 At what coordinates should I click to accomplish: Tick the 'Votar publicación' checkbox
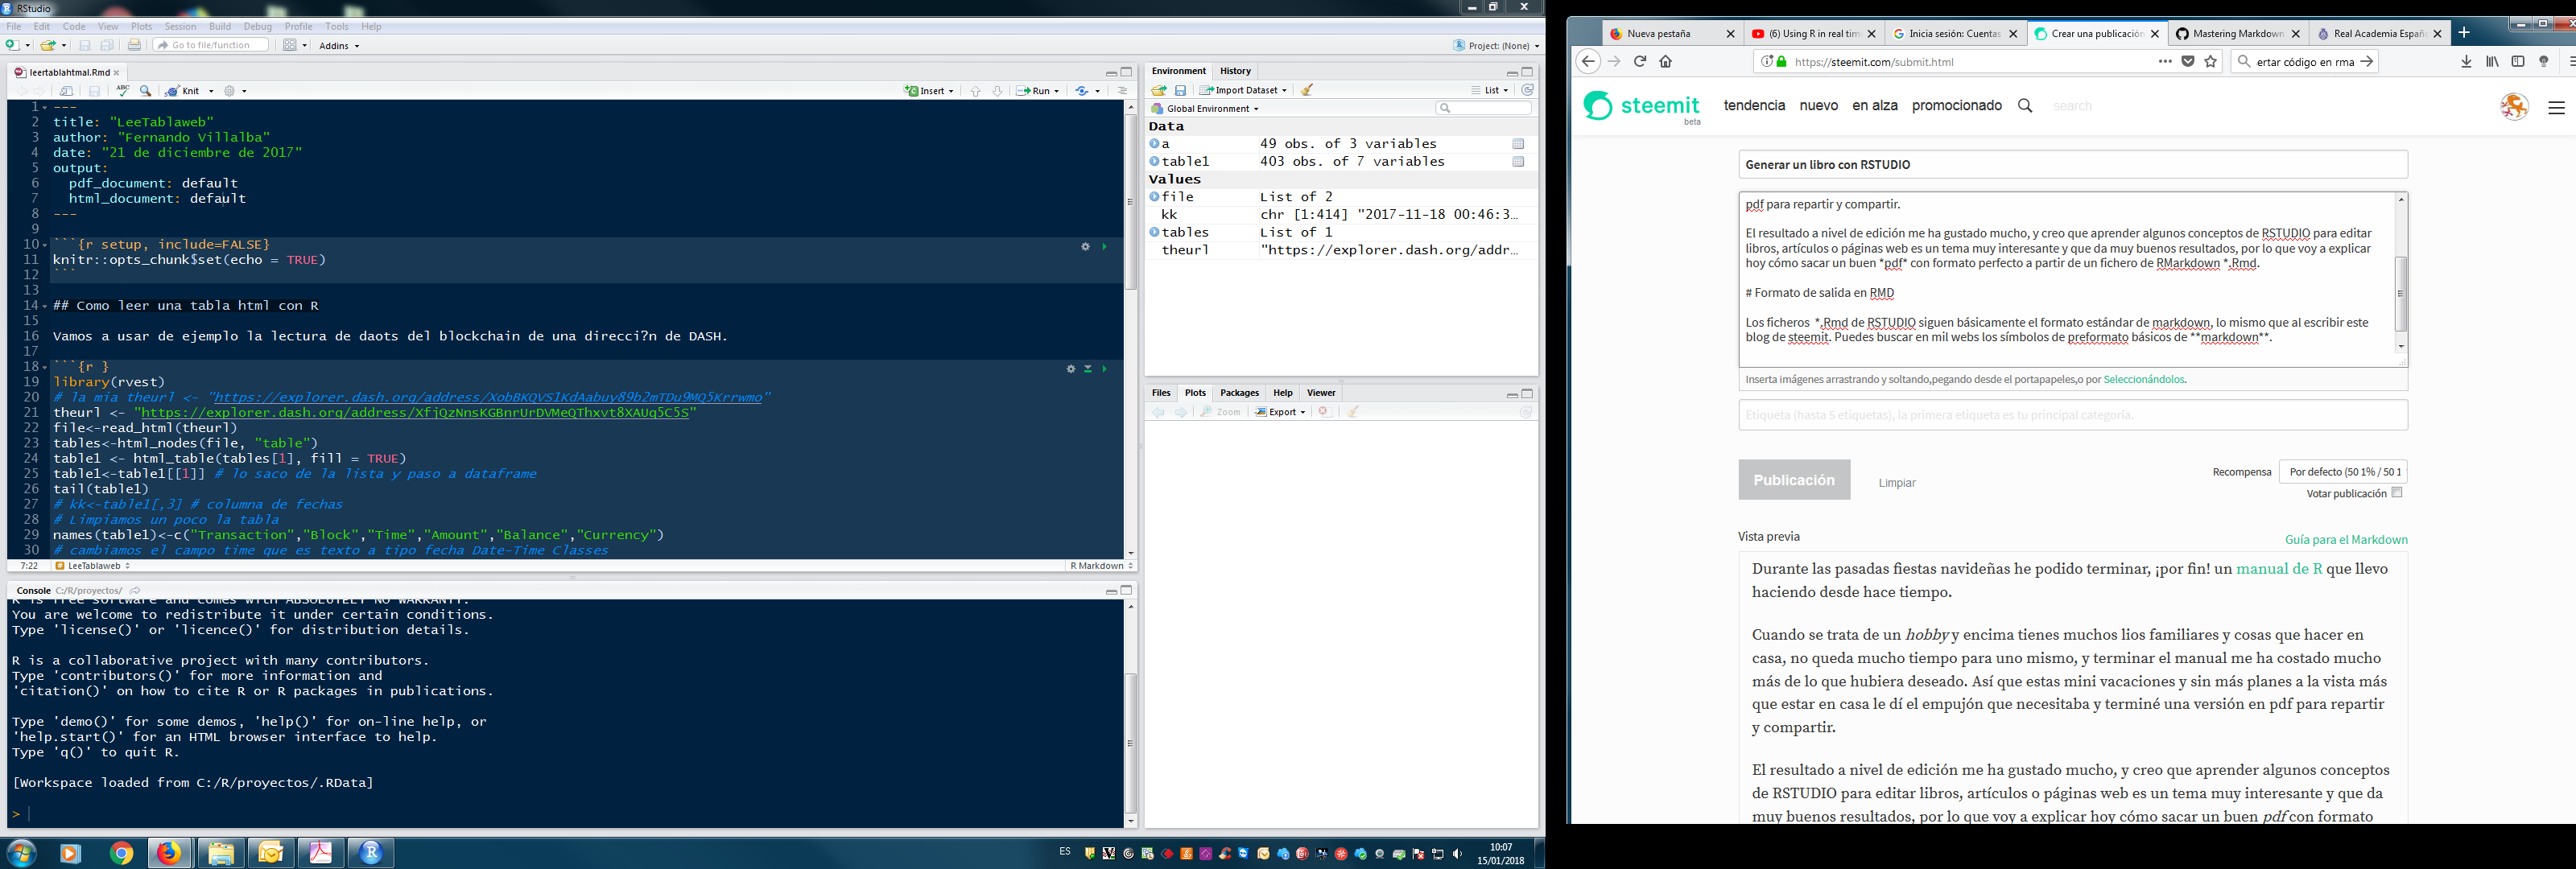pos(2397,492)
